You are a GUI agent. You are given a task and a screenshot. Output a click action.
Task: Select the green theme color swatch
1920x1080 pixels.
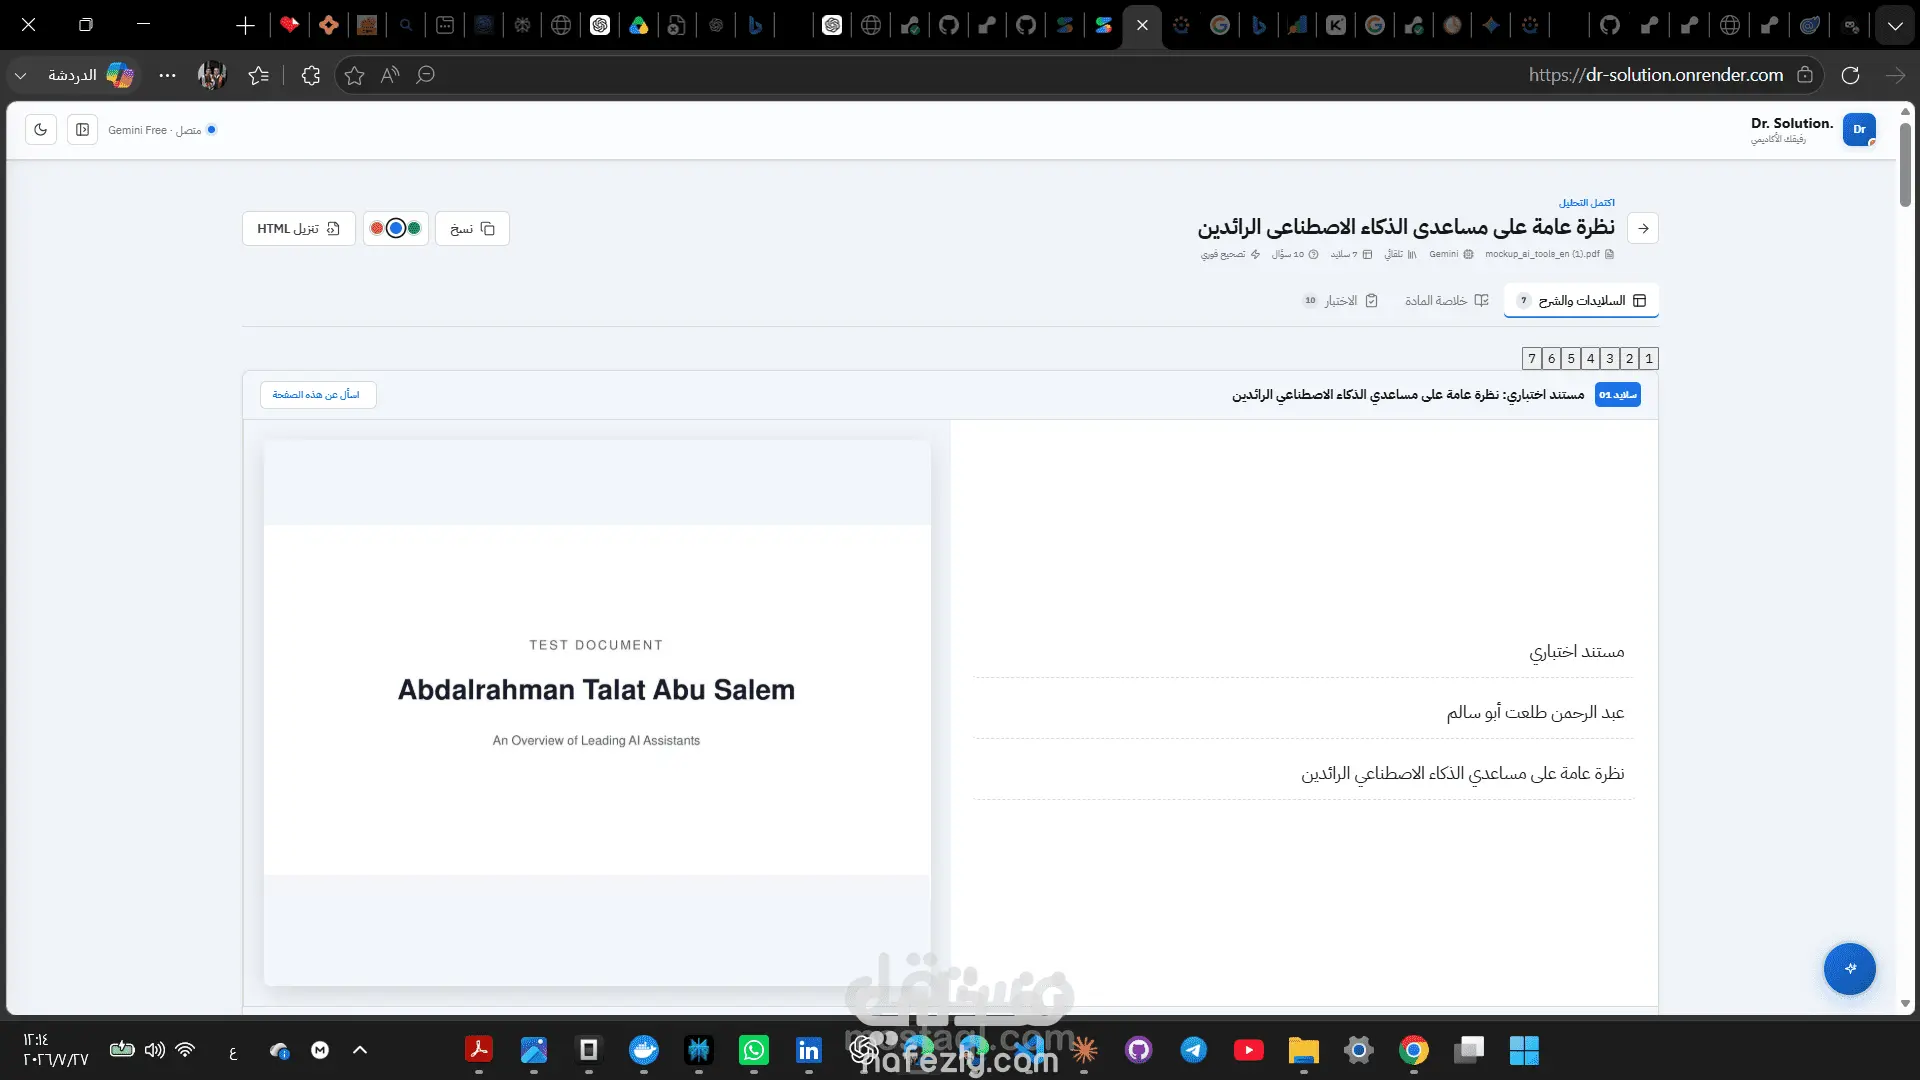[414, 229]
